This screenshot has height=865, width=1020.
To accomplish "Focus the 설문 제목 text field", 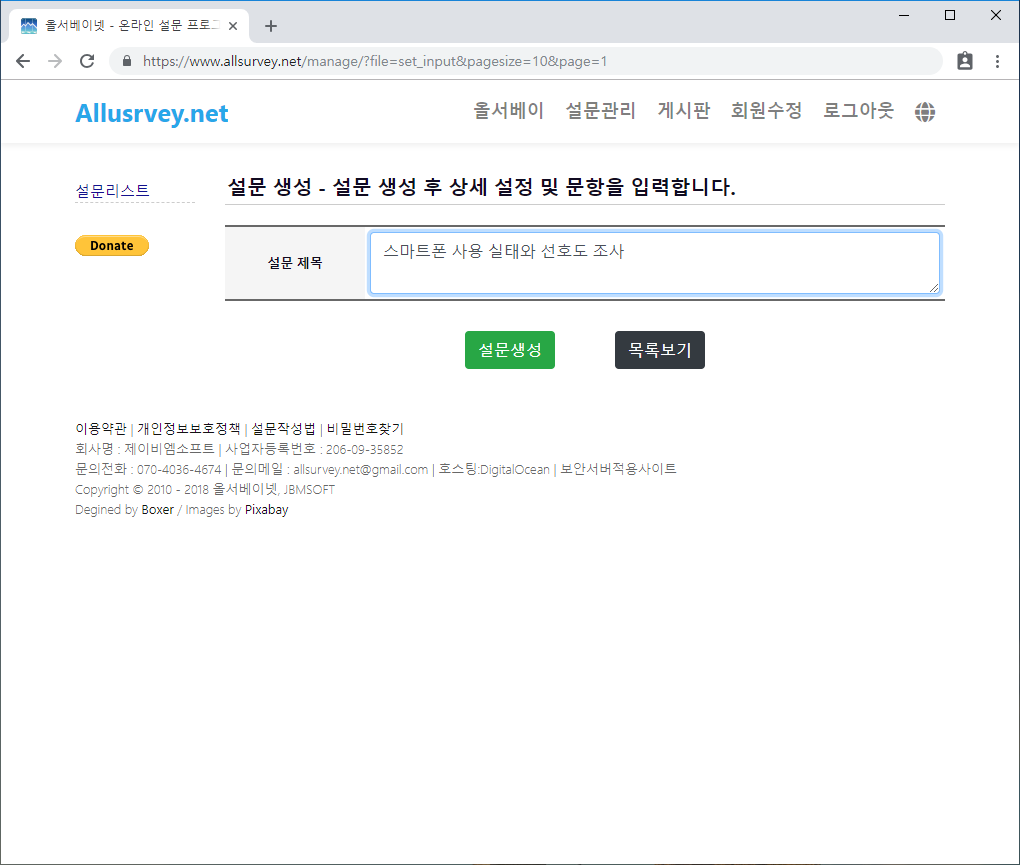I will click(654, 264).
